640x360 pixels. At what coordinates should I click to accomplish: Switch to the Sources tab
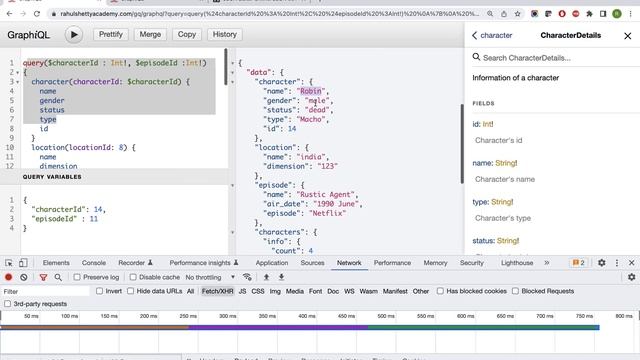pos(312,263)
